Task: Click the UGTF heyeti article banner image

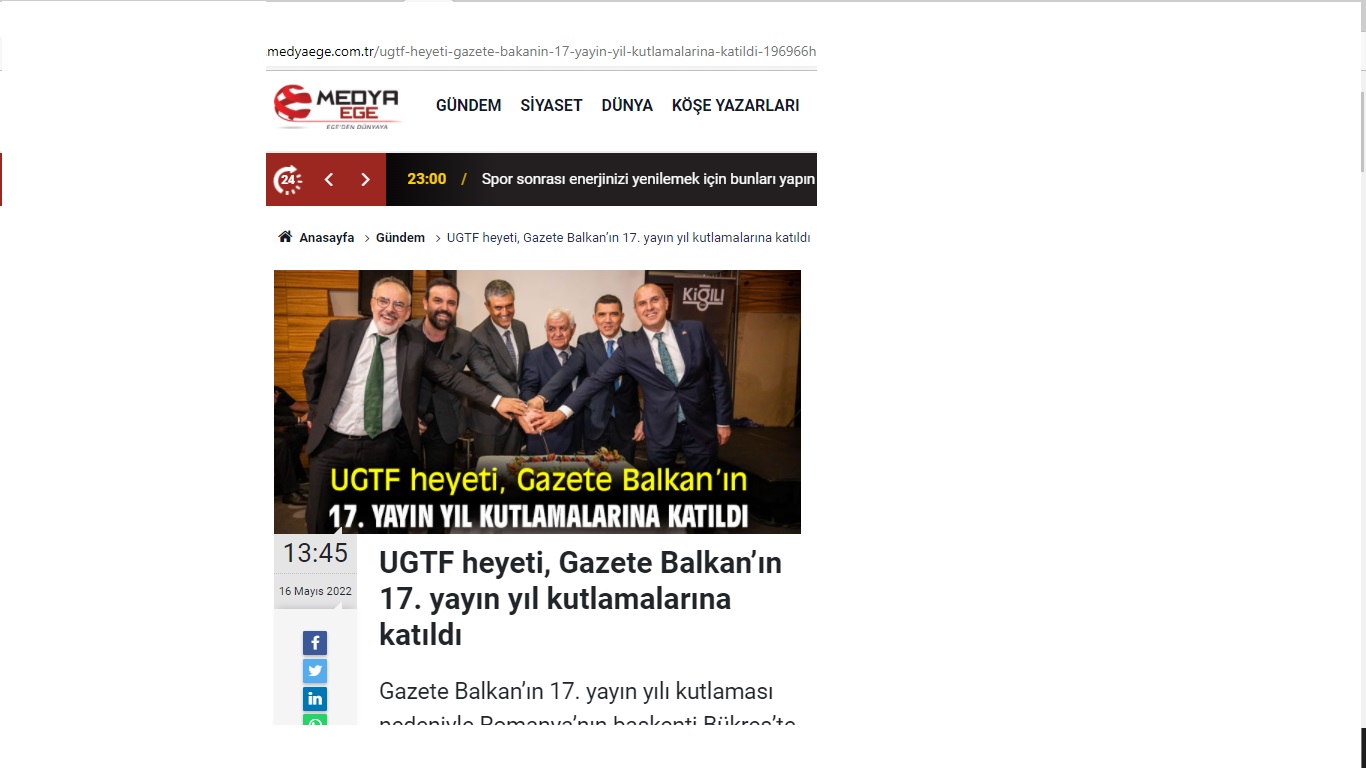Action: click(537, 401)
